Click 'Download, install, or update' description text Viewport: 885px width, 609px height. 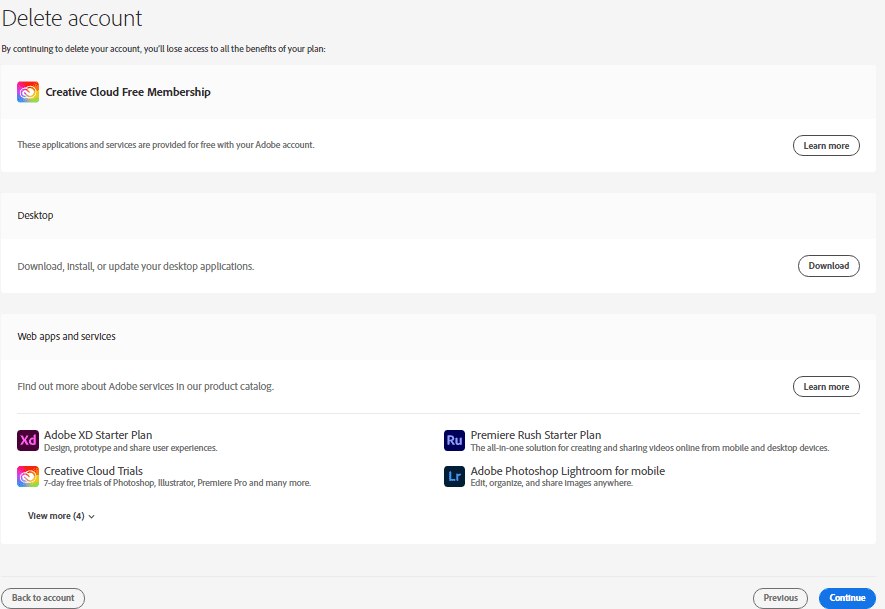click(x=135, y=266)
